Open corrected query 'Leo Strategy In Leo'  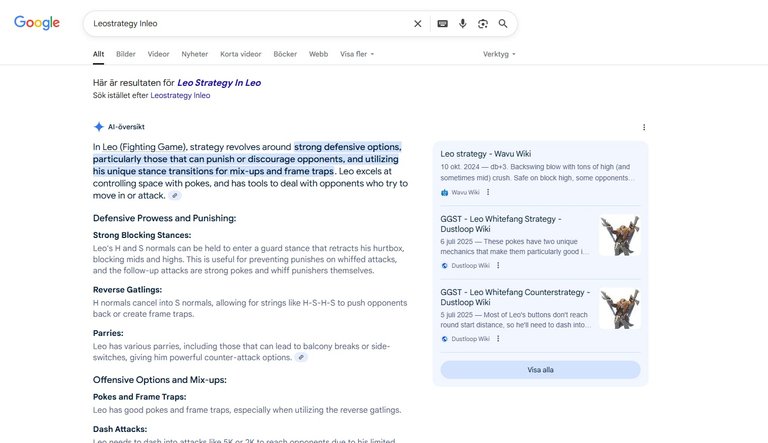pos(219,83)
